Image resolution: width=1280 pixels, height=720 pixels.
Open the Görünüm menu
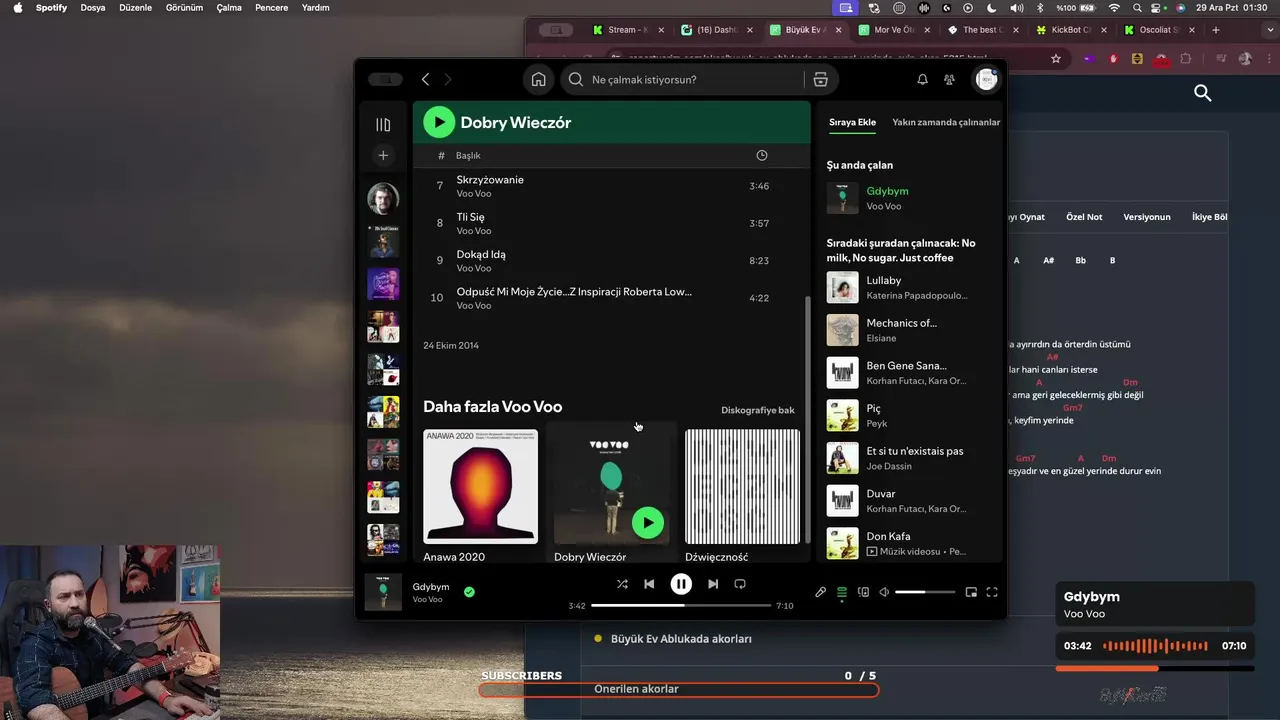184,8
